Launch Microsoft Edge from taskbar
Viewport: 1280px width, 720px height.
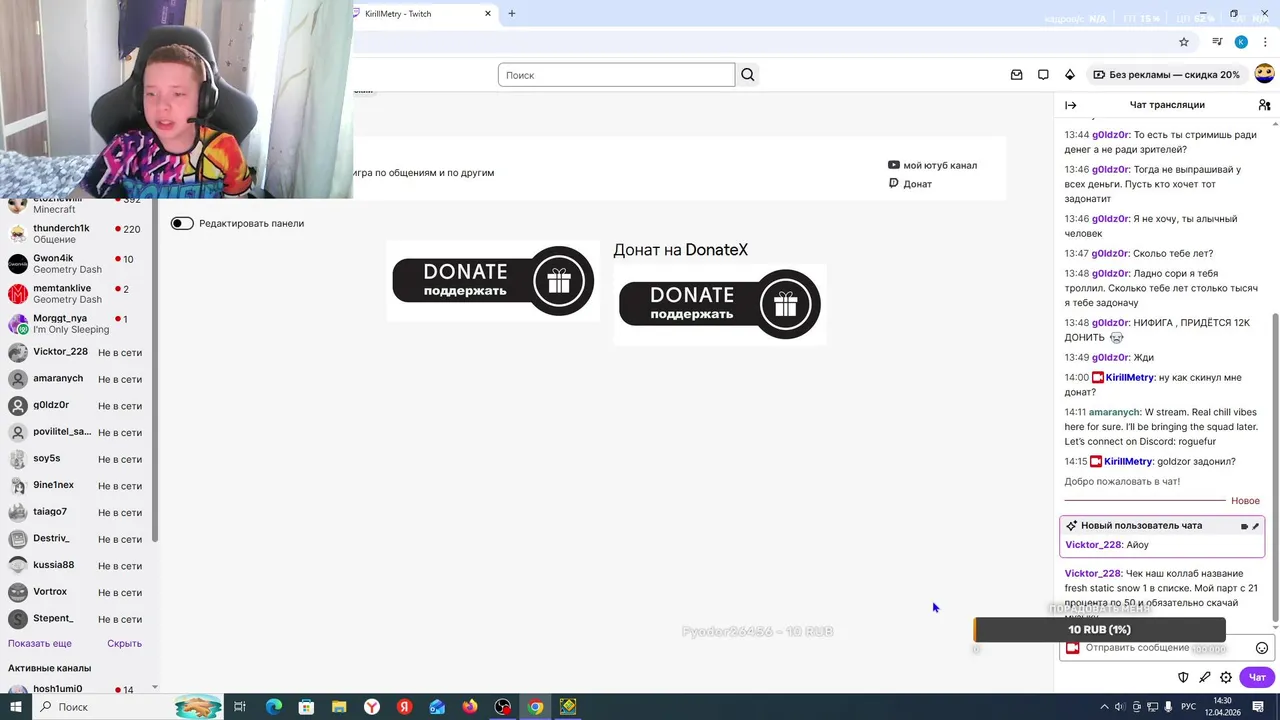coord(274,707)
